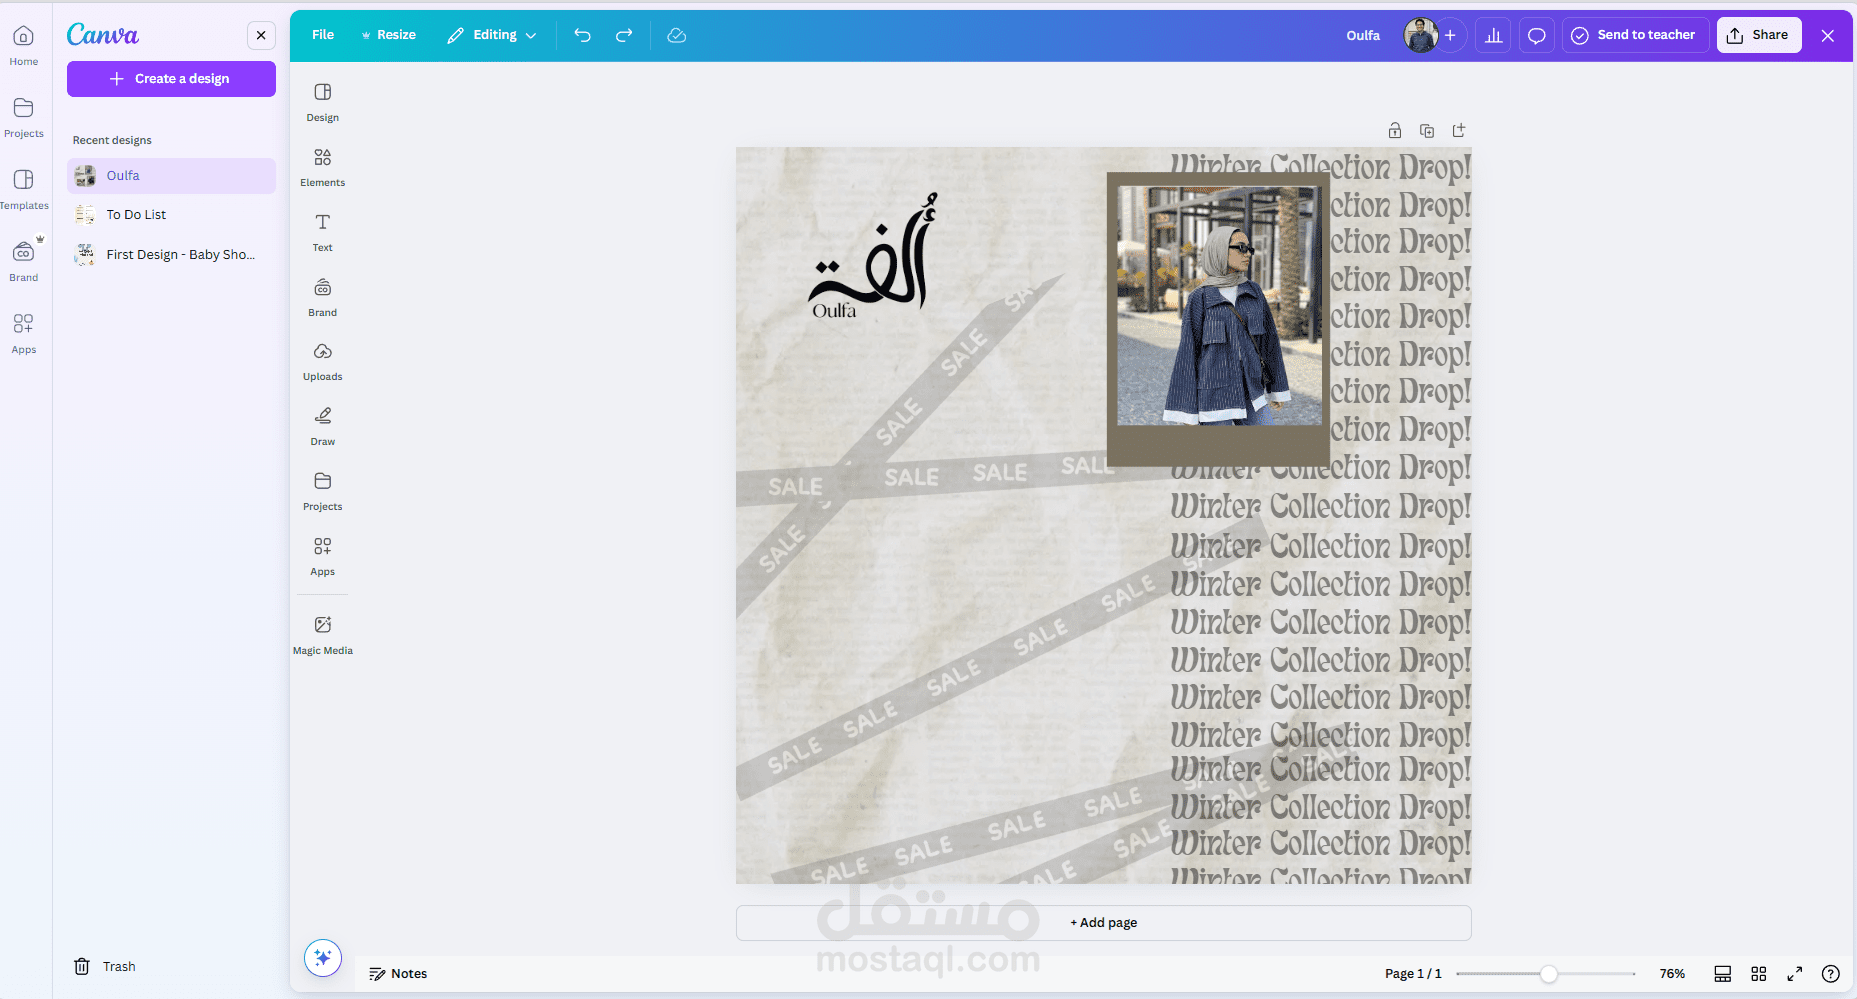Click Add page below the canvas
This screenshot has width=1857, height=999.
click(x=1103, y=922)
